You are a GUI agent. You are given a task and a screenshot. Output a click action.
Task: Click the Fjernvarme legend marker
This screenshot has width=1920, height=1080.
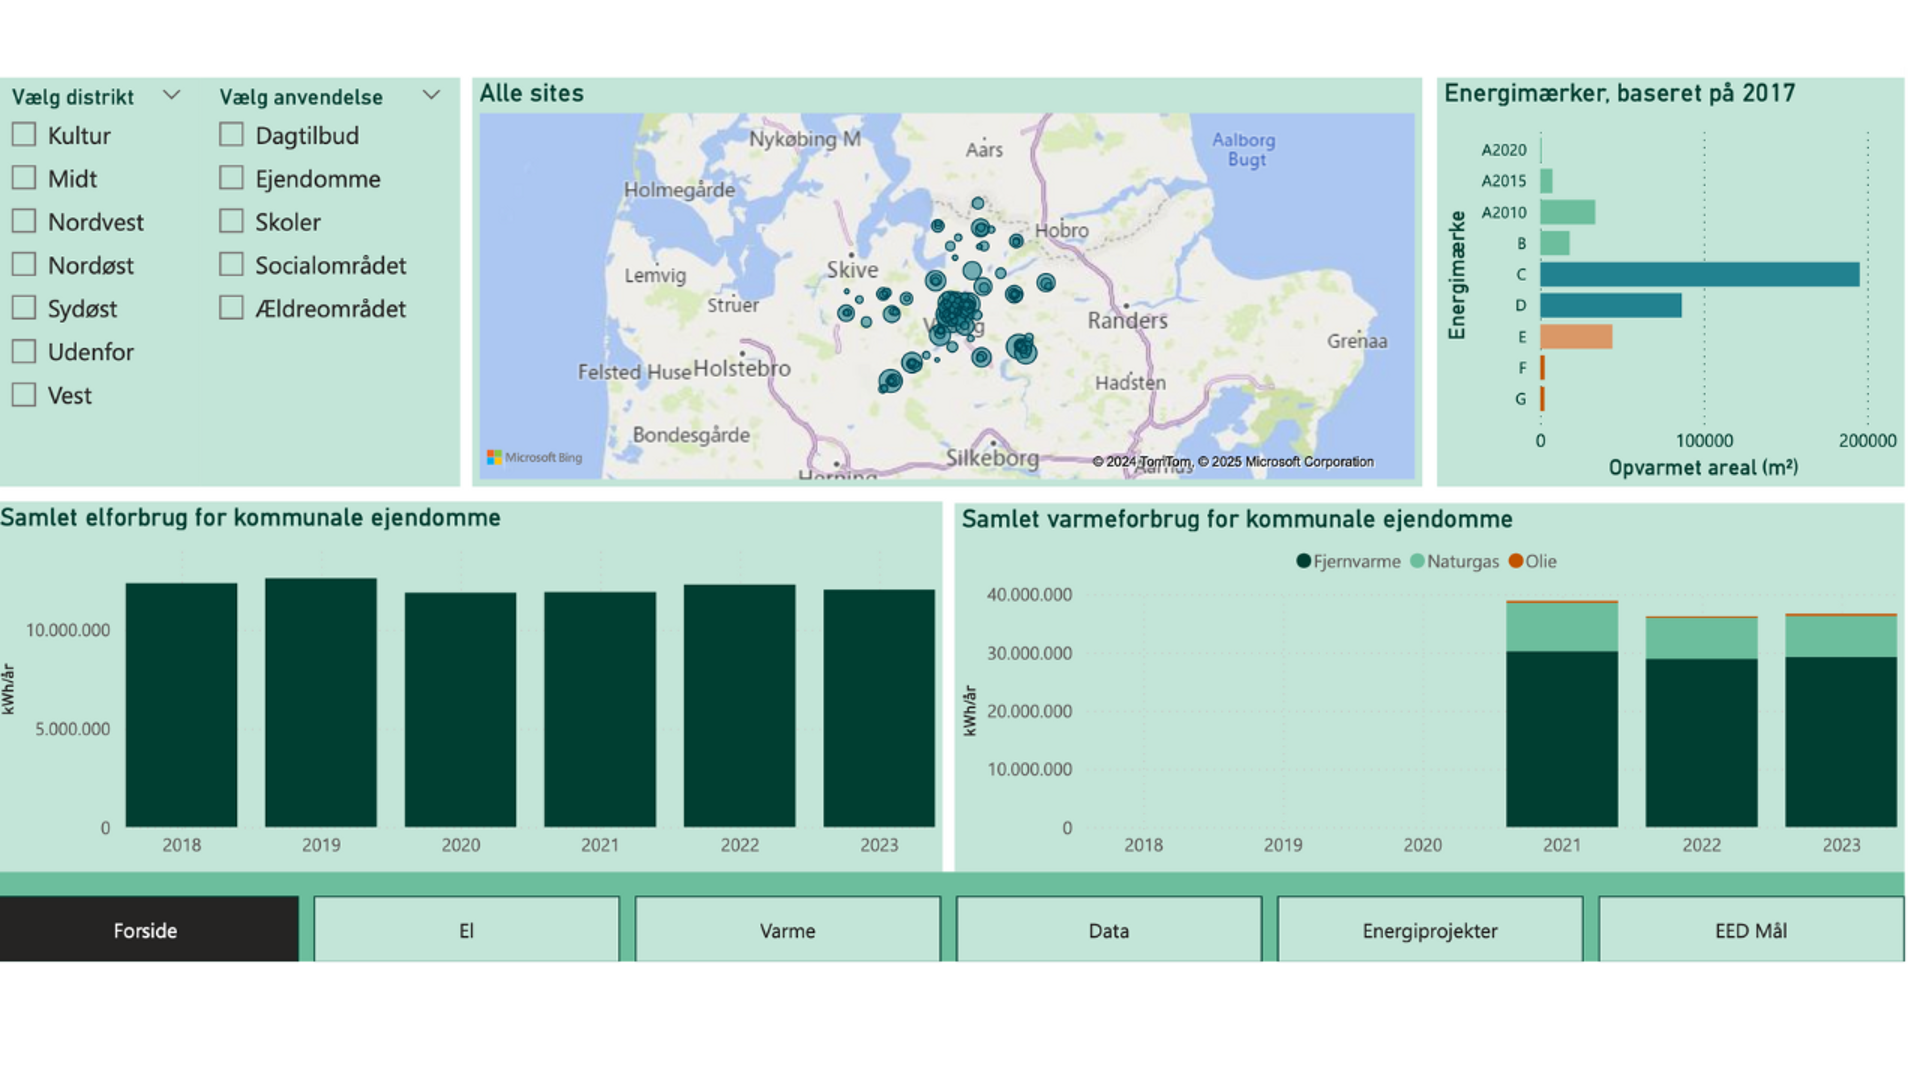click(x=1303, y=562)
